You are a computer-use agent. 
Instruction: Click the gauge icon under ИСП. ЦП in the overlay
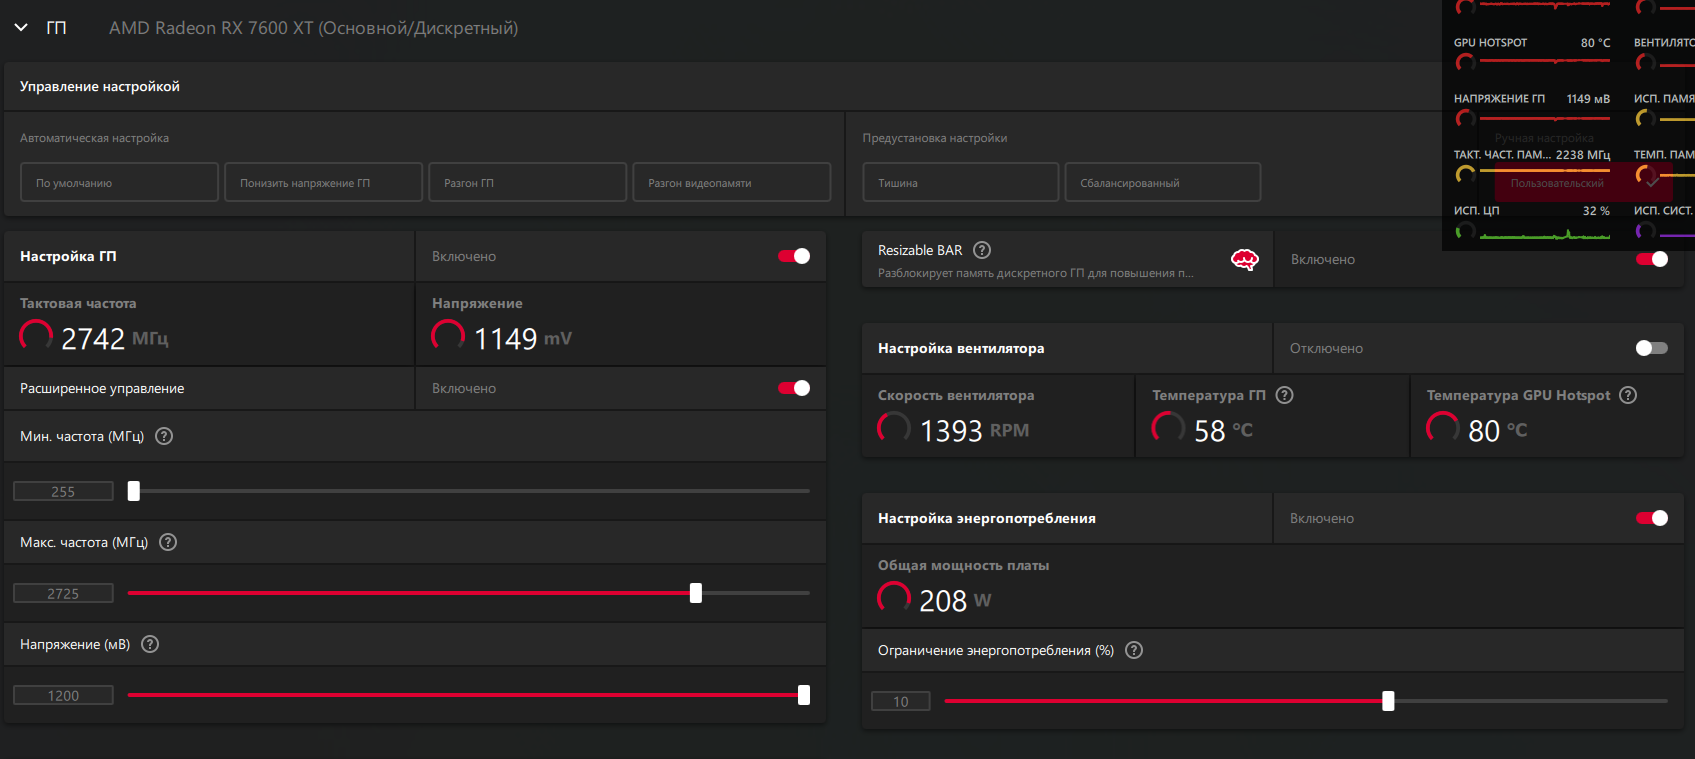pyautogui.click(x=1465, y=231)
